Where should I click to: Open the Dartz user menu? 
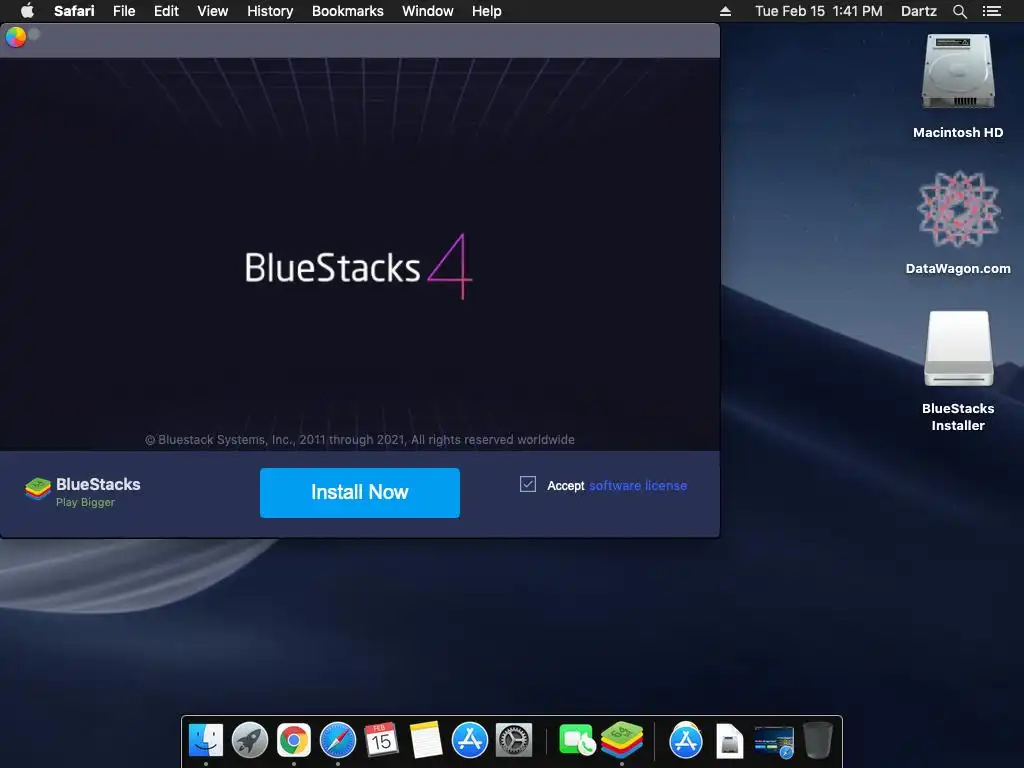918,11
